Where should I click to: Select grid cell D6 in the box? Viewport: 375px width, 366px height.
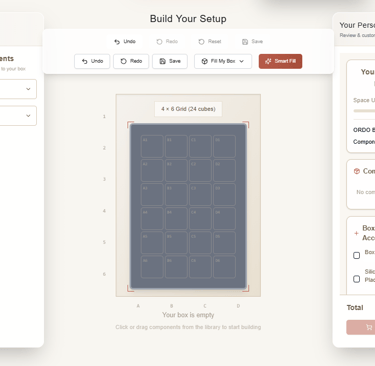tap(224, 267)
